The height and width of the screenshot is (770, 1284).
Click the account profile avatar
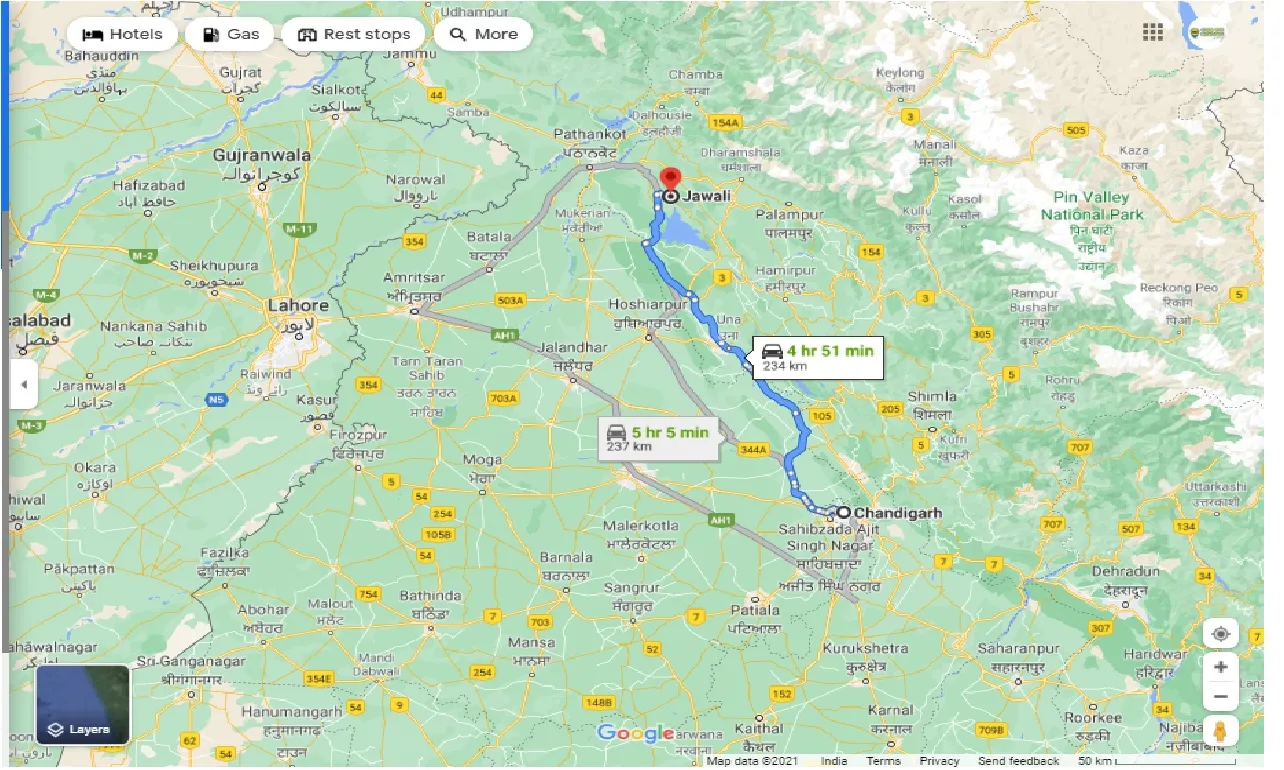tap(1208, 32)
